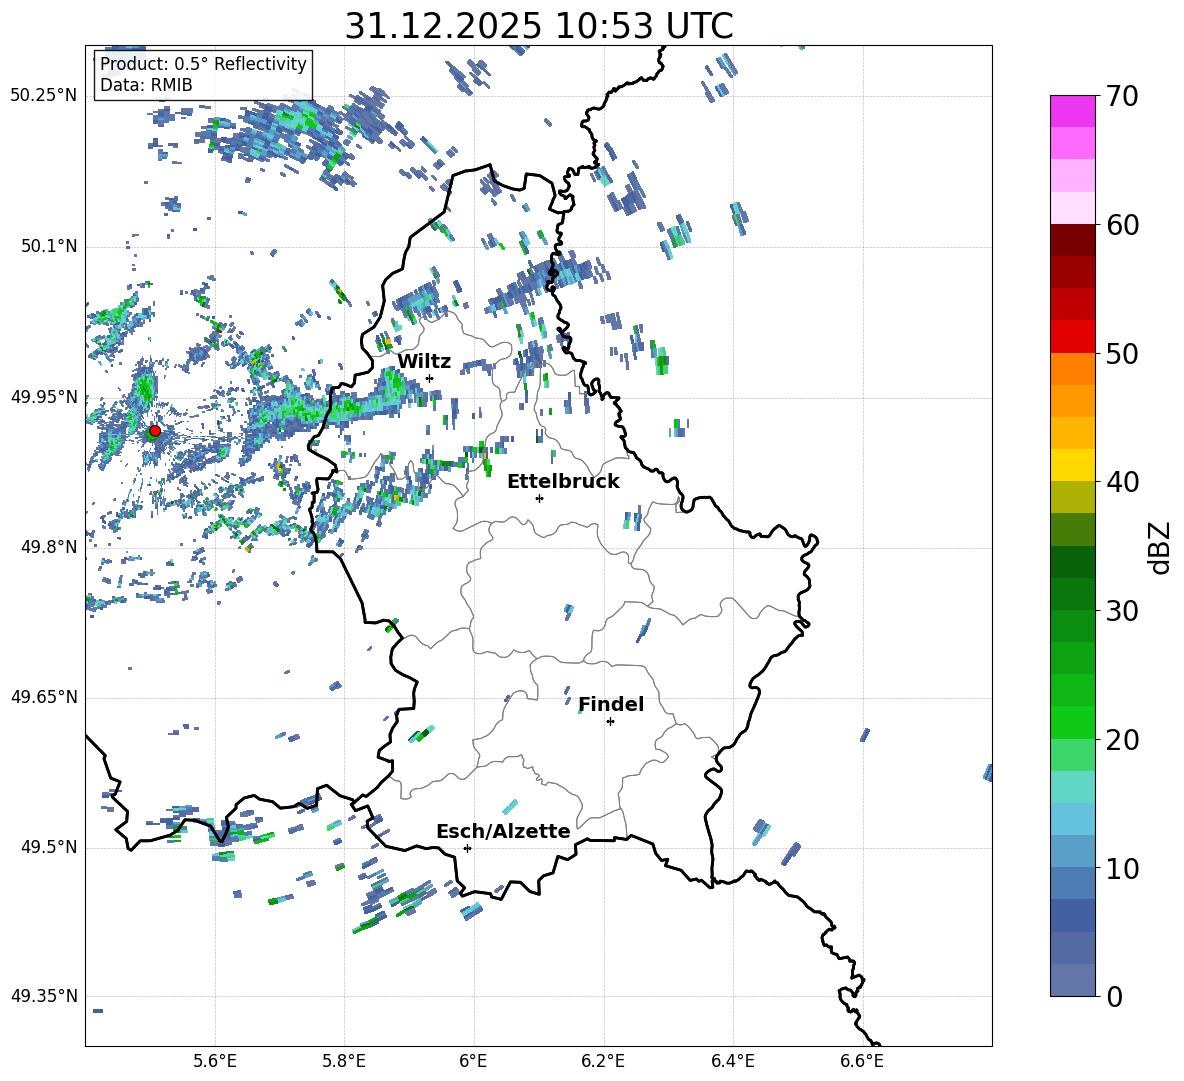The height and width of the screenshot is (1081, 1184).
Task: Pick the bright green colorbar segment above 20
Action: (x=1072, y=722)
